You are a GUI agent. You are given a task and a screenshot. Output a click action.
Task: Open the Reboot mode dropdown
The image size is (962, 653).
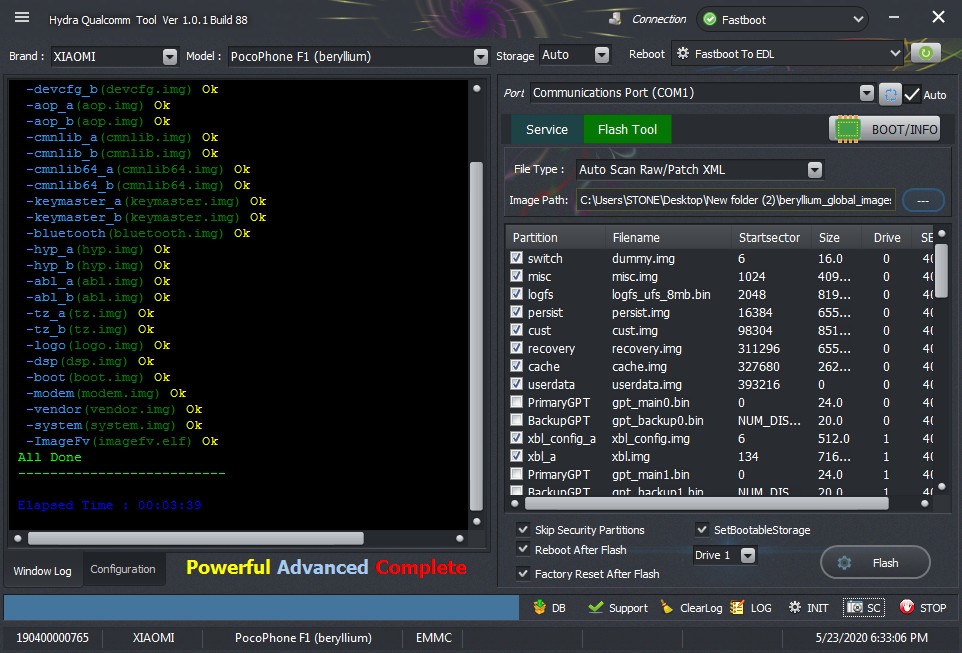(895, 53)
